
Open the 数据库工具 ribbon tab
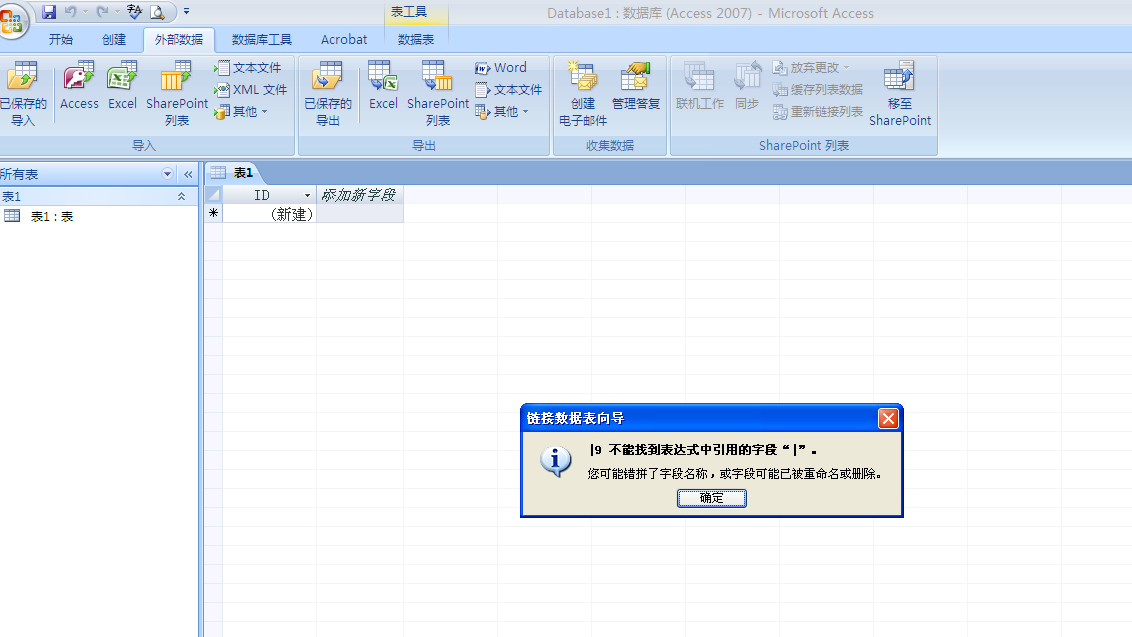[x=261, y=40]
